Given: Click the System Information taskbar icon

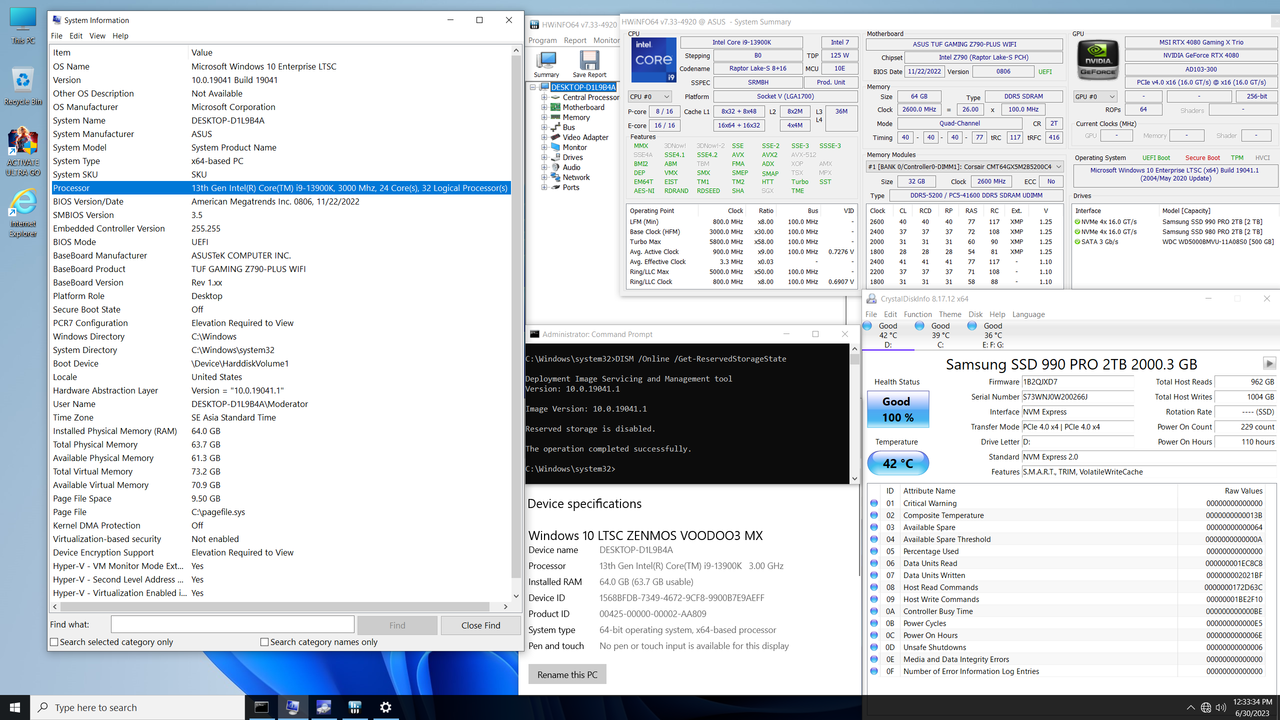Looking at the screenshot, I should coord(292,707).
